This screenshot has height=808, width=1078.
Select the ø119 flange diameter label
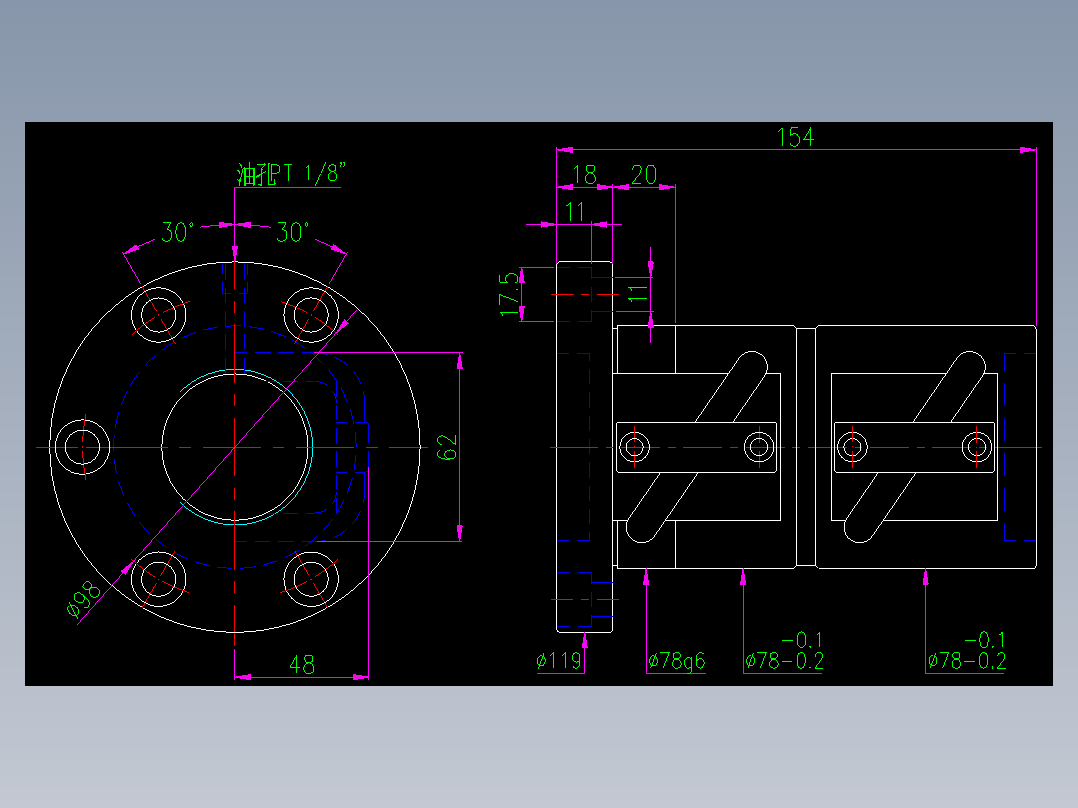click(x=556, y=658)
